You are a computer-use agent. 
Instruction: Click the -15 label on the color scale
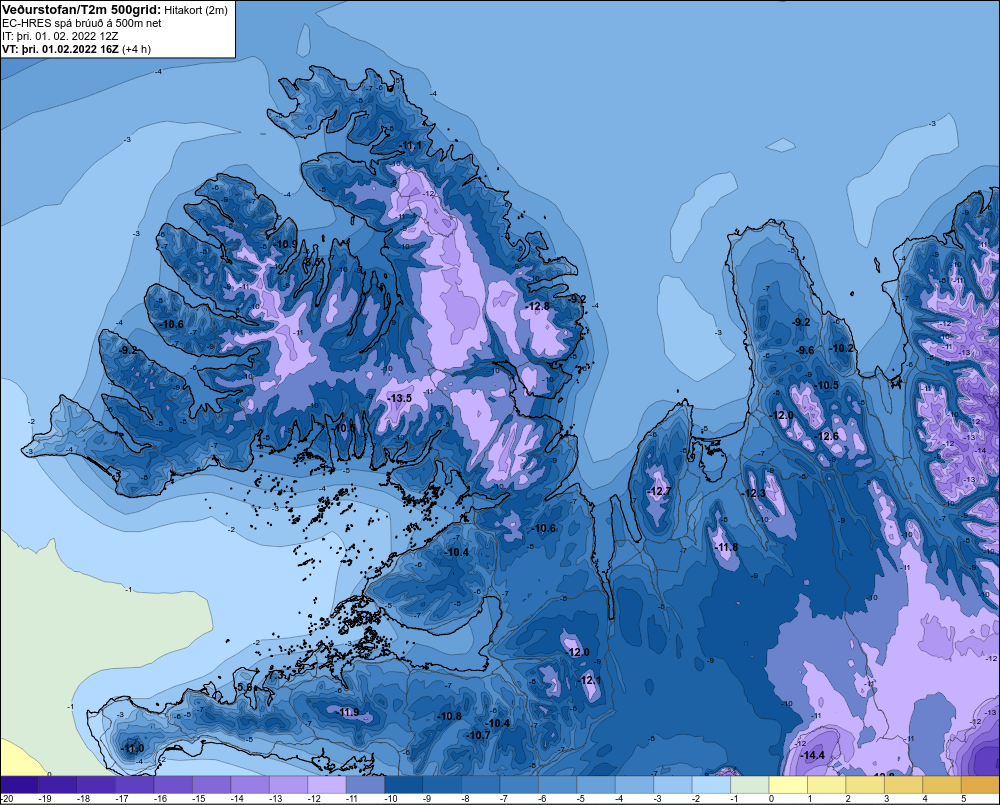(198, 799)
